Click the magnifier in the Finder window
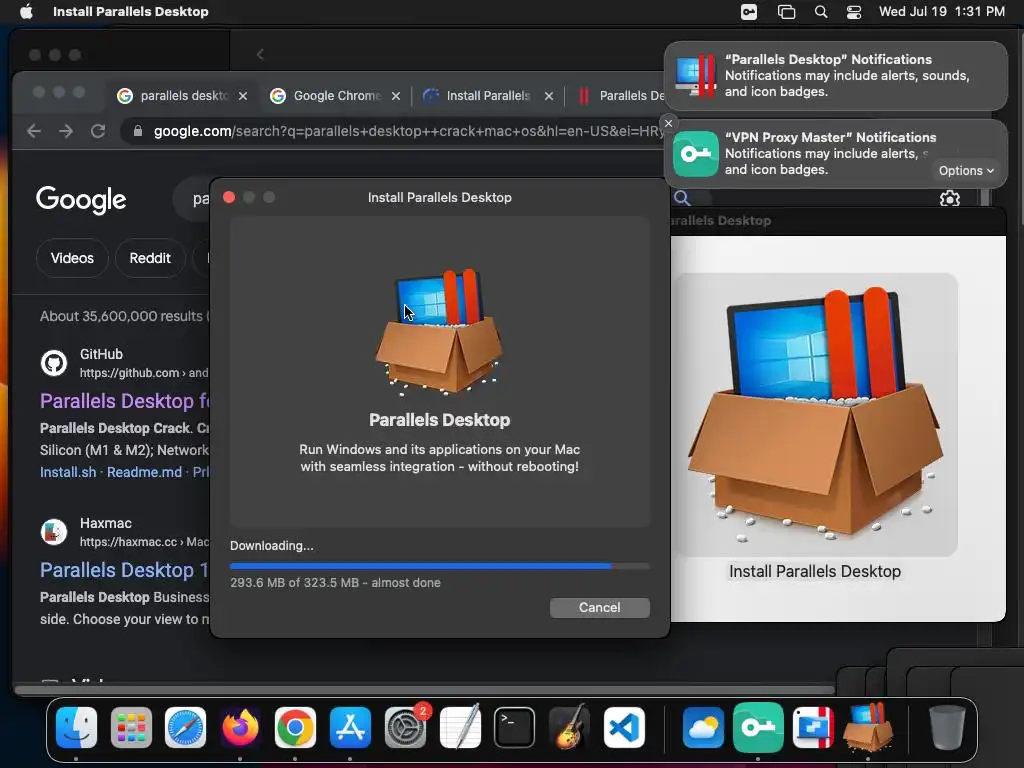 tap(682, 198)
